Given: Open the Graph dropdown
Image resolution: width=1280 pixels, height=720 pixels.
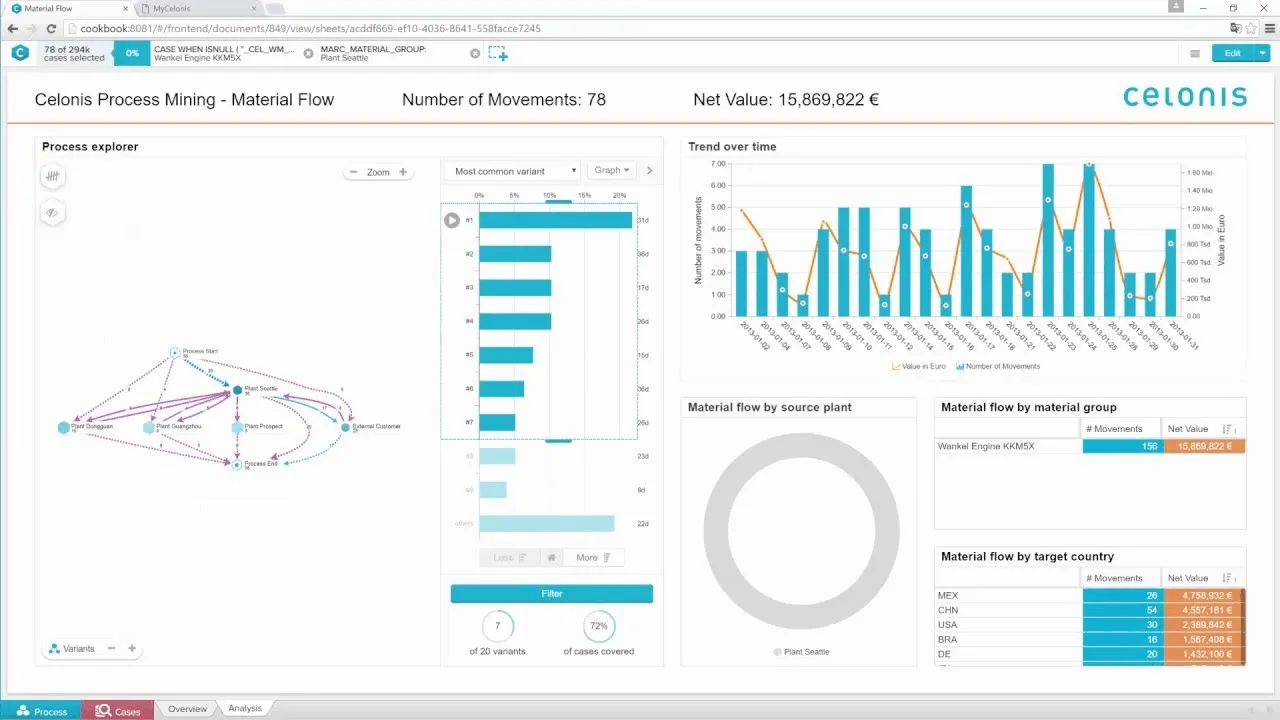Looking at the screenshot, I should pos(610,171).
